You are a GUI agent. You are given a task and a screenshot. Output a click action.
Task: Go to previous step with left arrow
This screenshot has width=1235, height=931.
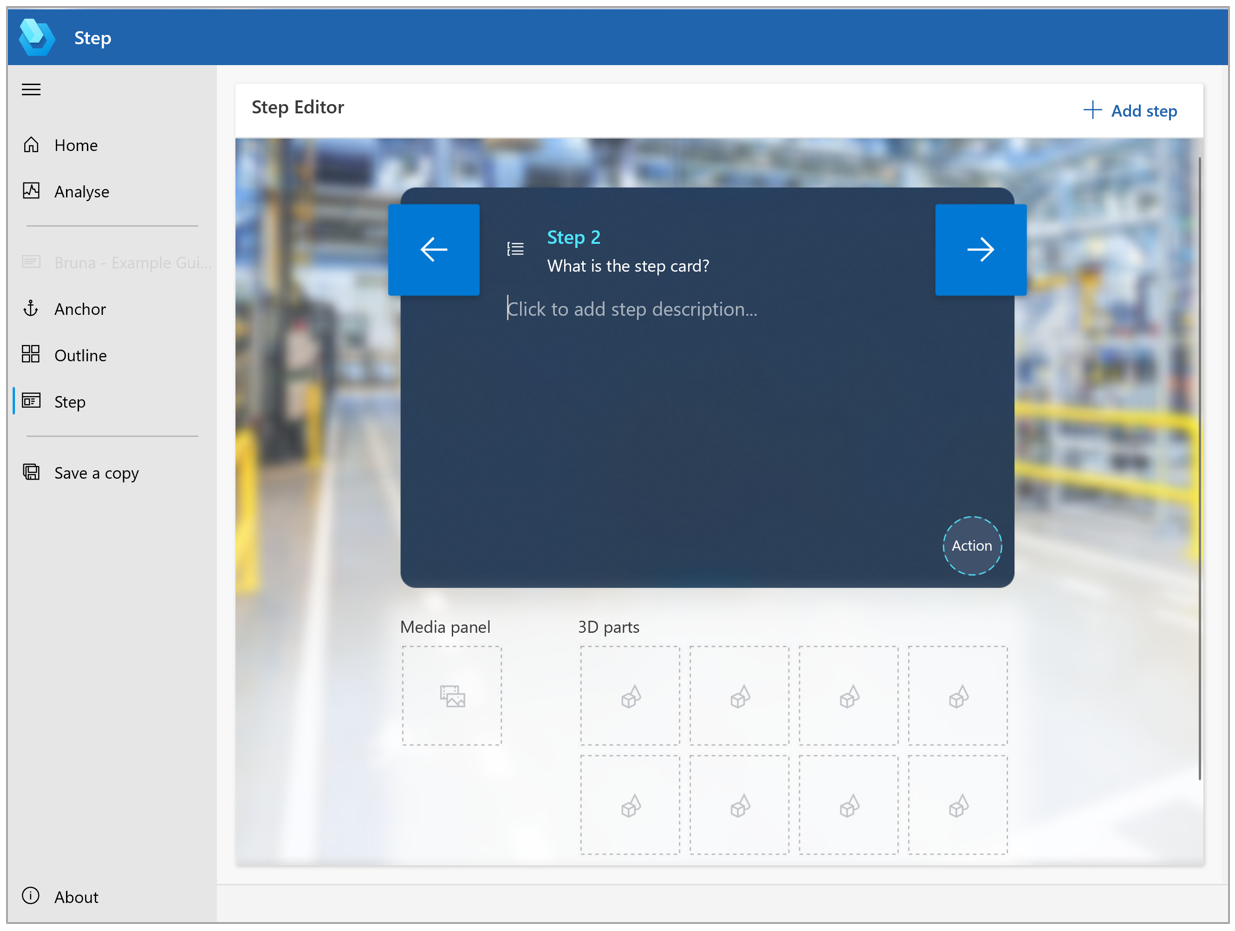tap(433, 250)
